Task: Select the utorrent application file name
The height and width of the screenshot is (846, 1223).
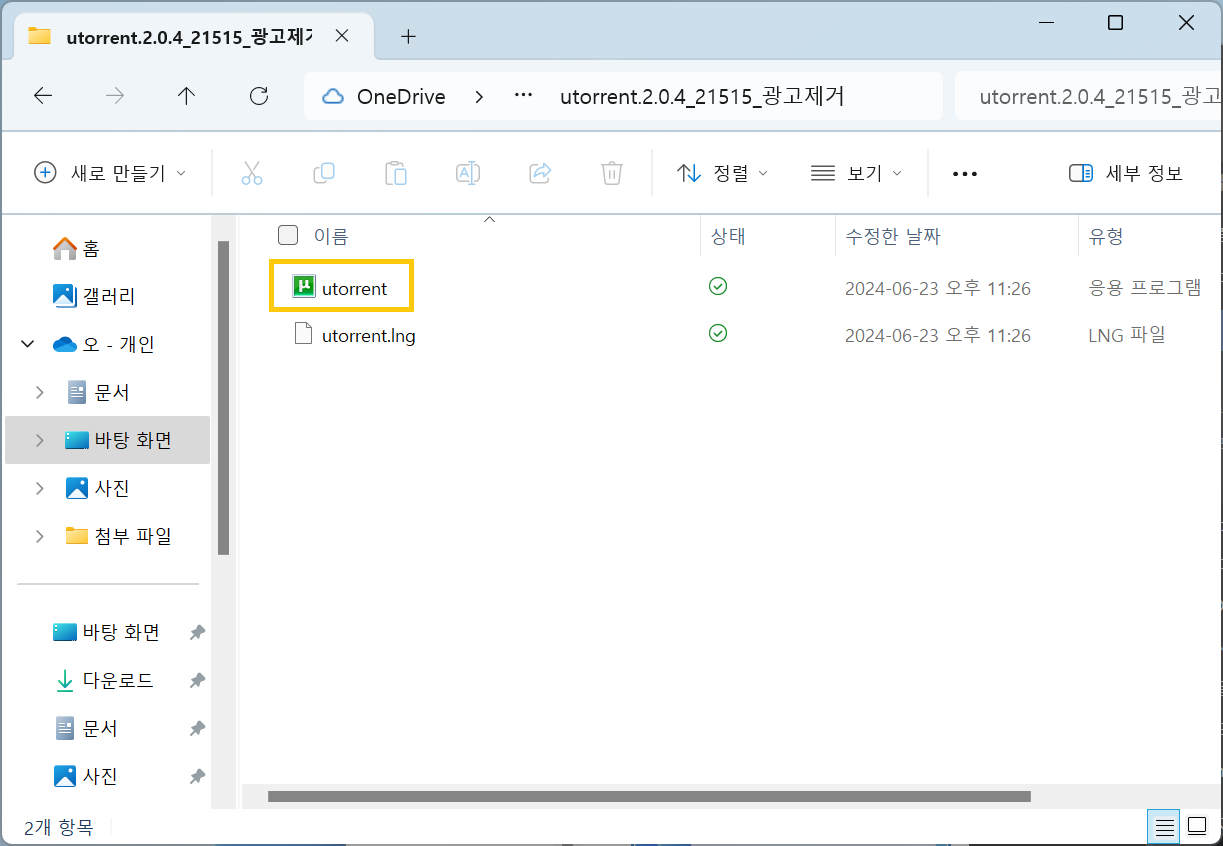Action: (x=354, y=288)
